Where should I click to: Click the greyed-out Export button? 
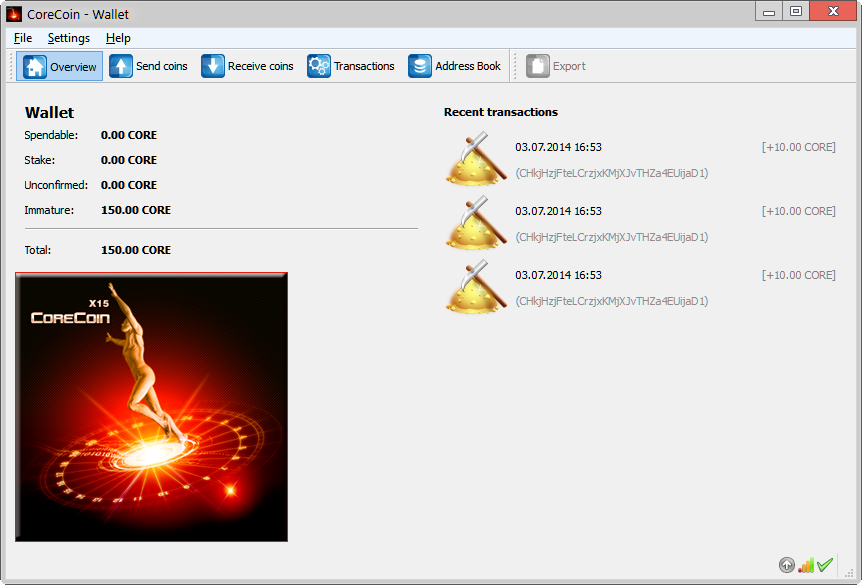pyautogui.click(x=556, y=67)
